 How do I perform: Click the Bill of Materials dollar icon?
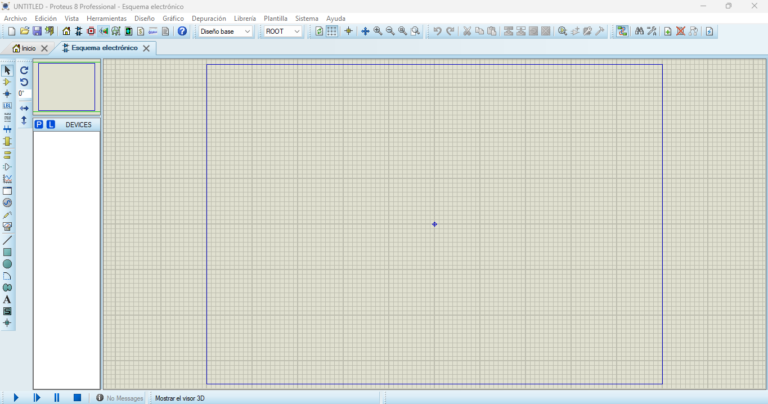(141, 31)
